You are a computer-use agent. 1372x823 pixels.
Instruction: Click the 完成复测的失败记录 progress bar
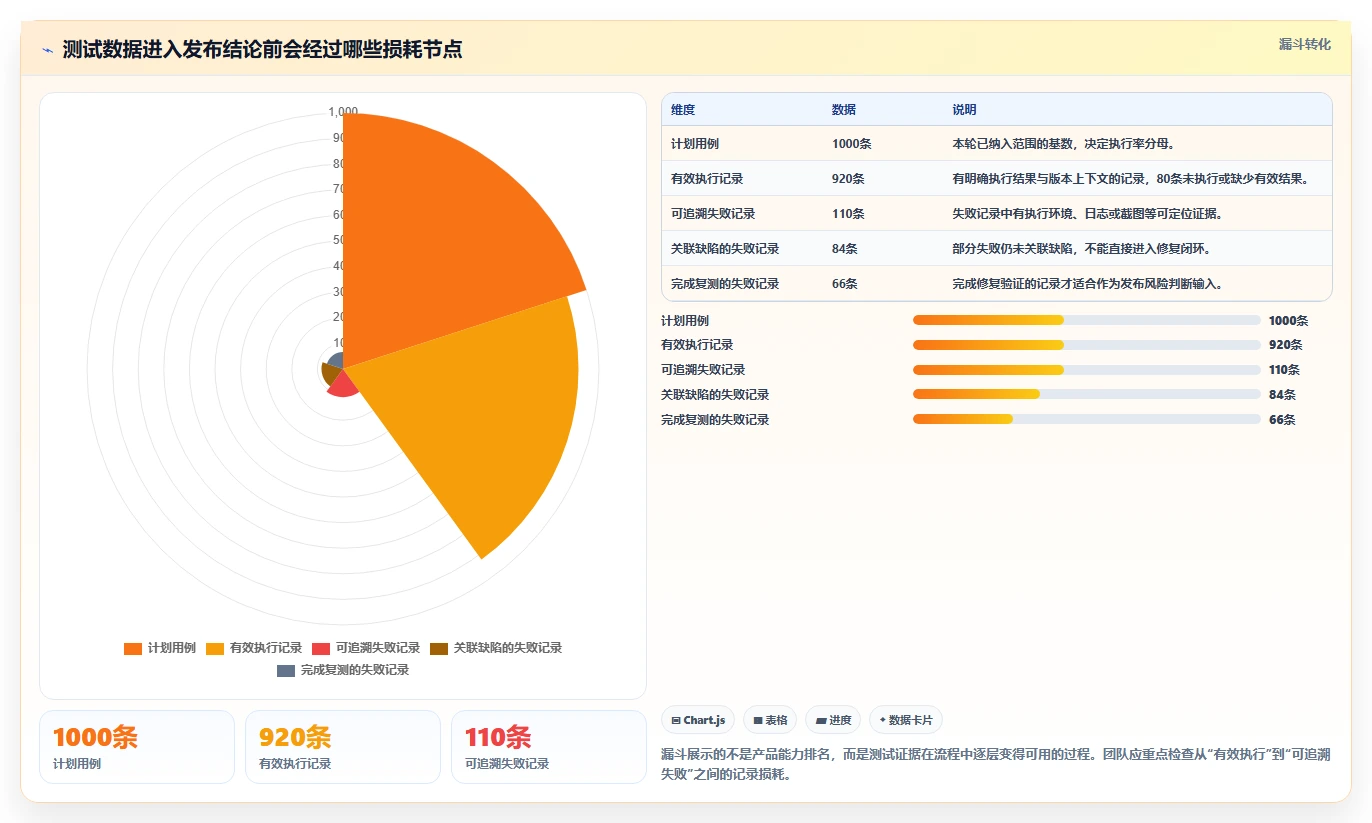[1086, 419]
